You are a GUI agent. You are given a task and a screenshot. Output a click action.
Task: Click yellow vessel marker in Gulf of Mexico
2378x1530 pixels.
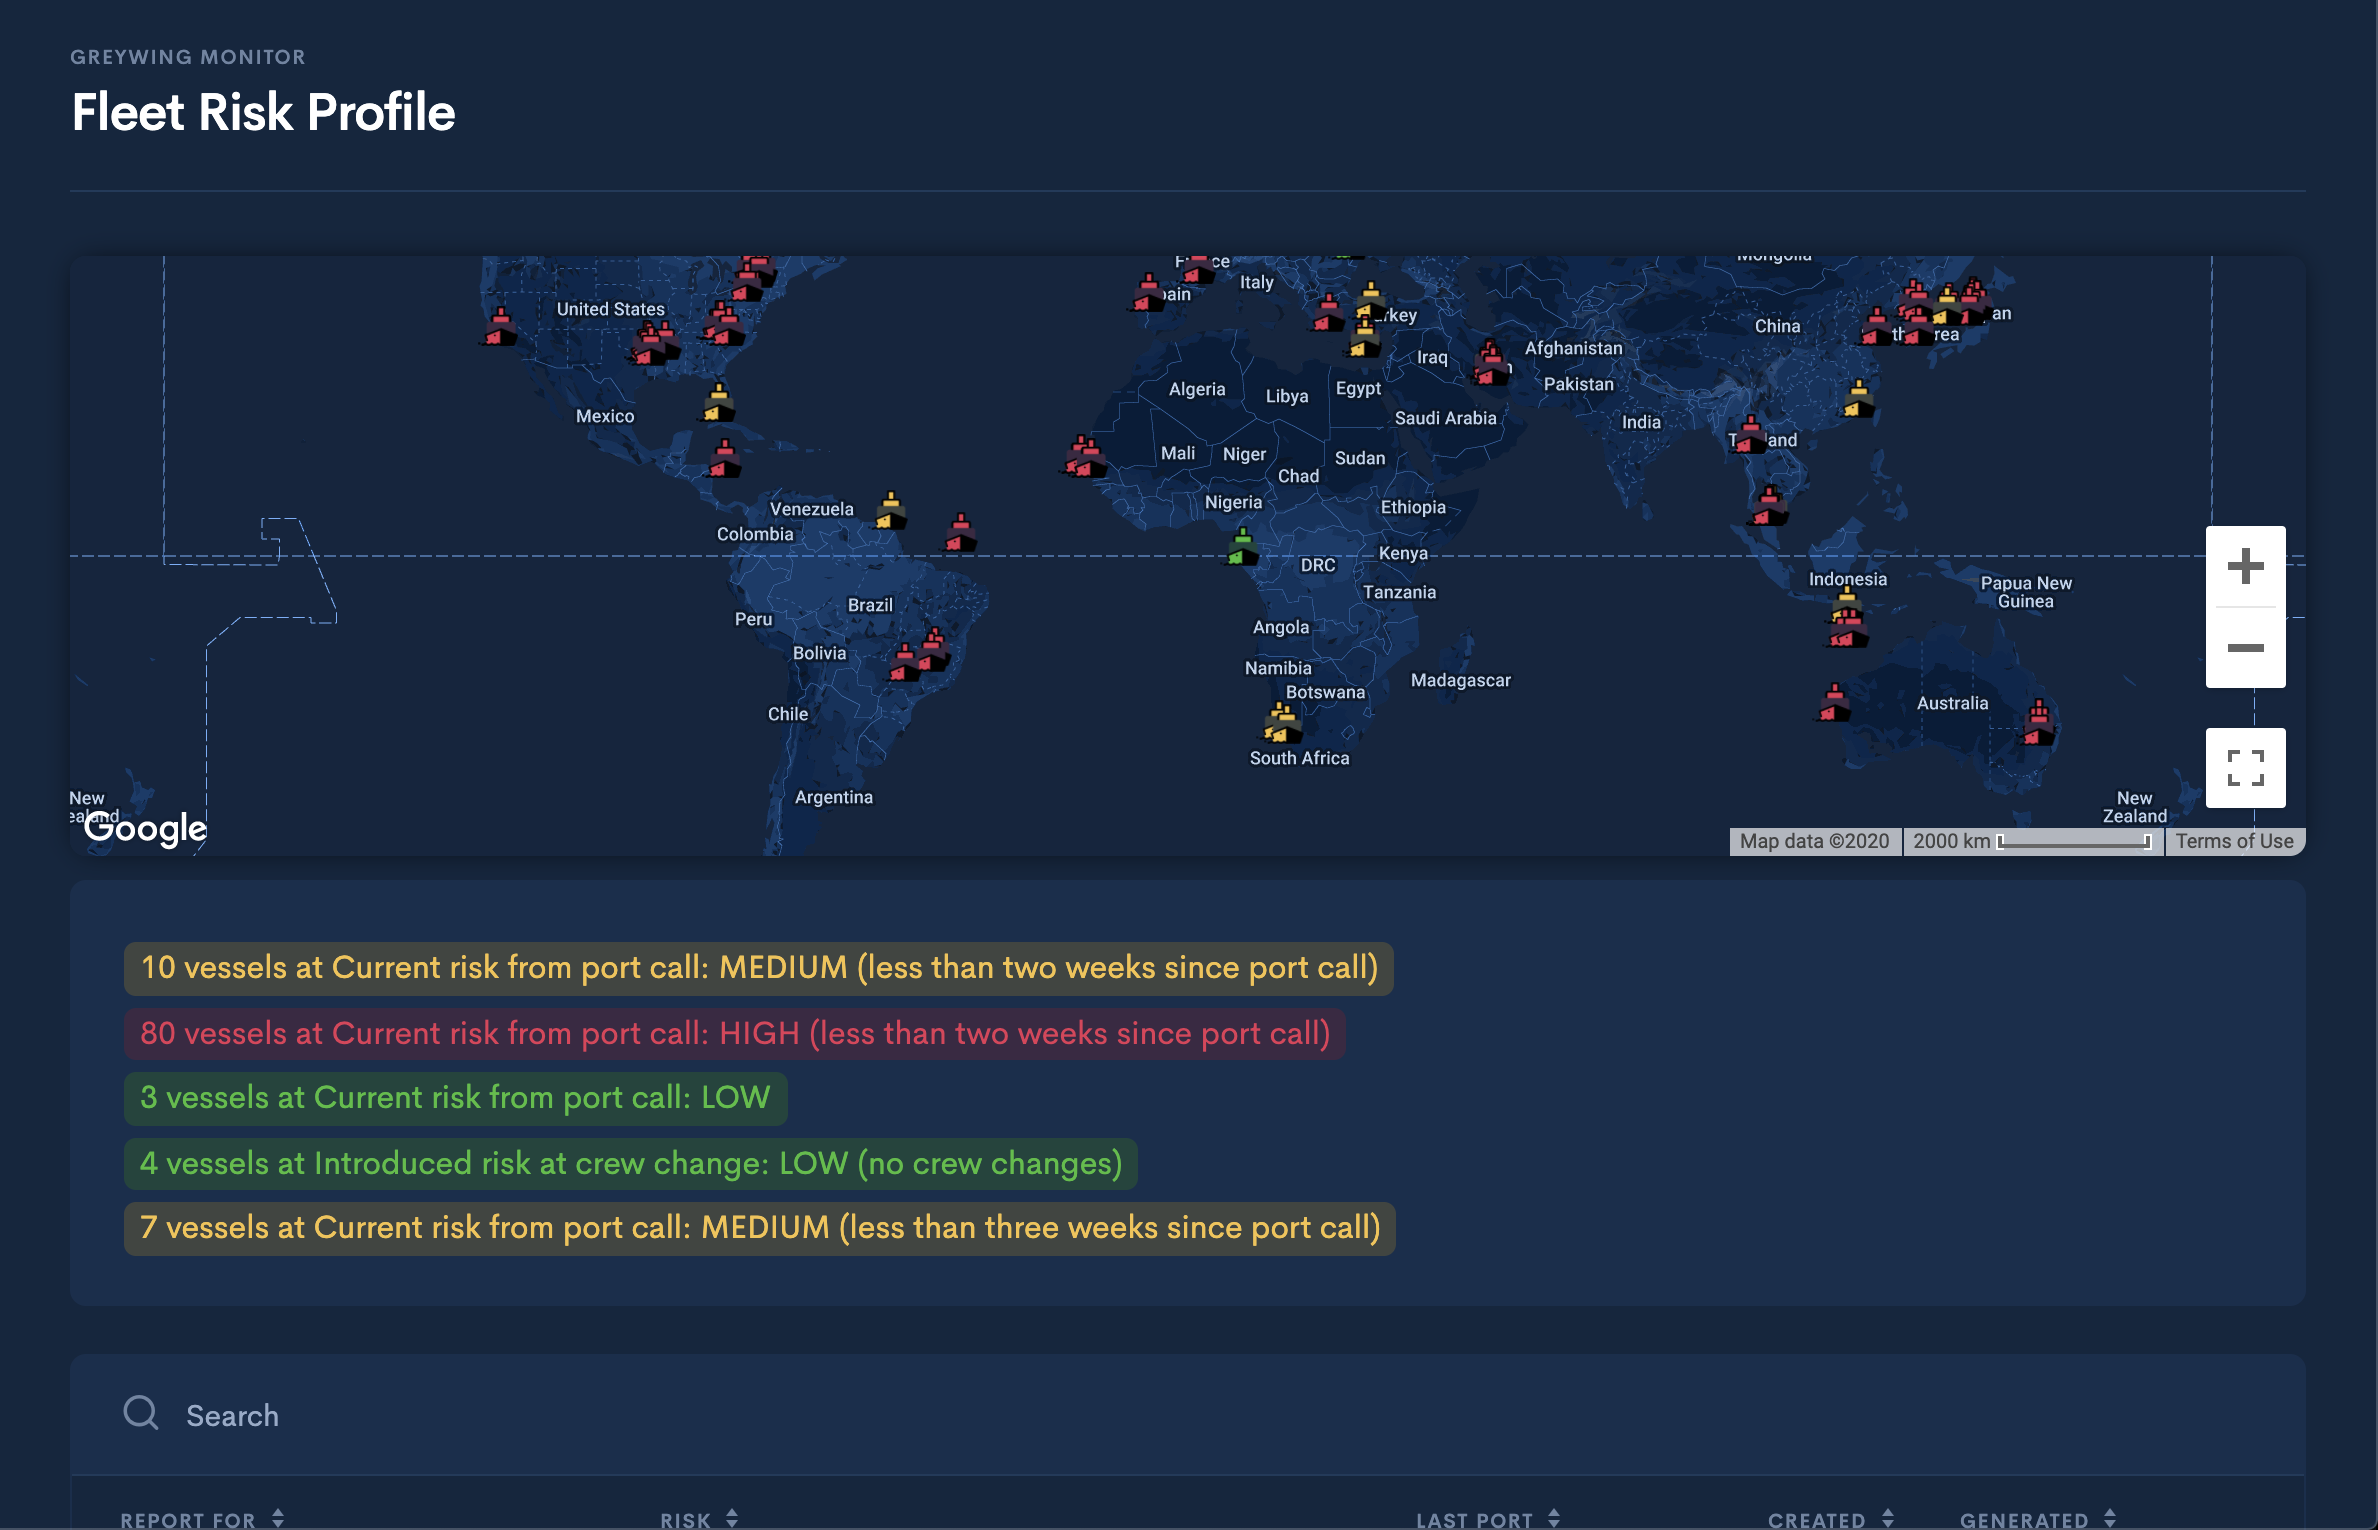click(x=718, y=402)
